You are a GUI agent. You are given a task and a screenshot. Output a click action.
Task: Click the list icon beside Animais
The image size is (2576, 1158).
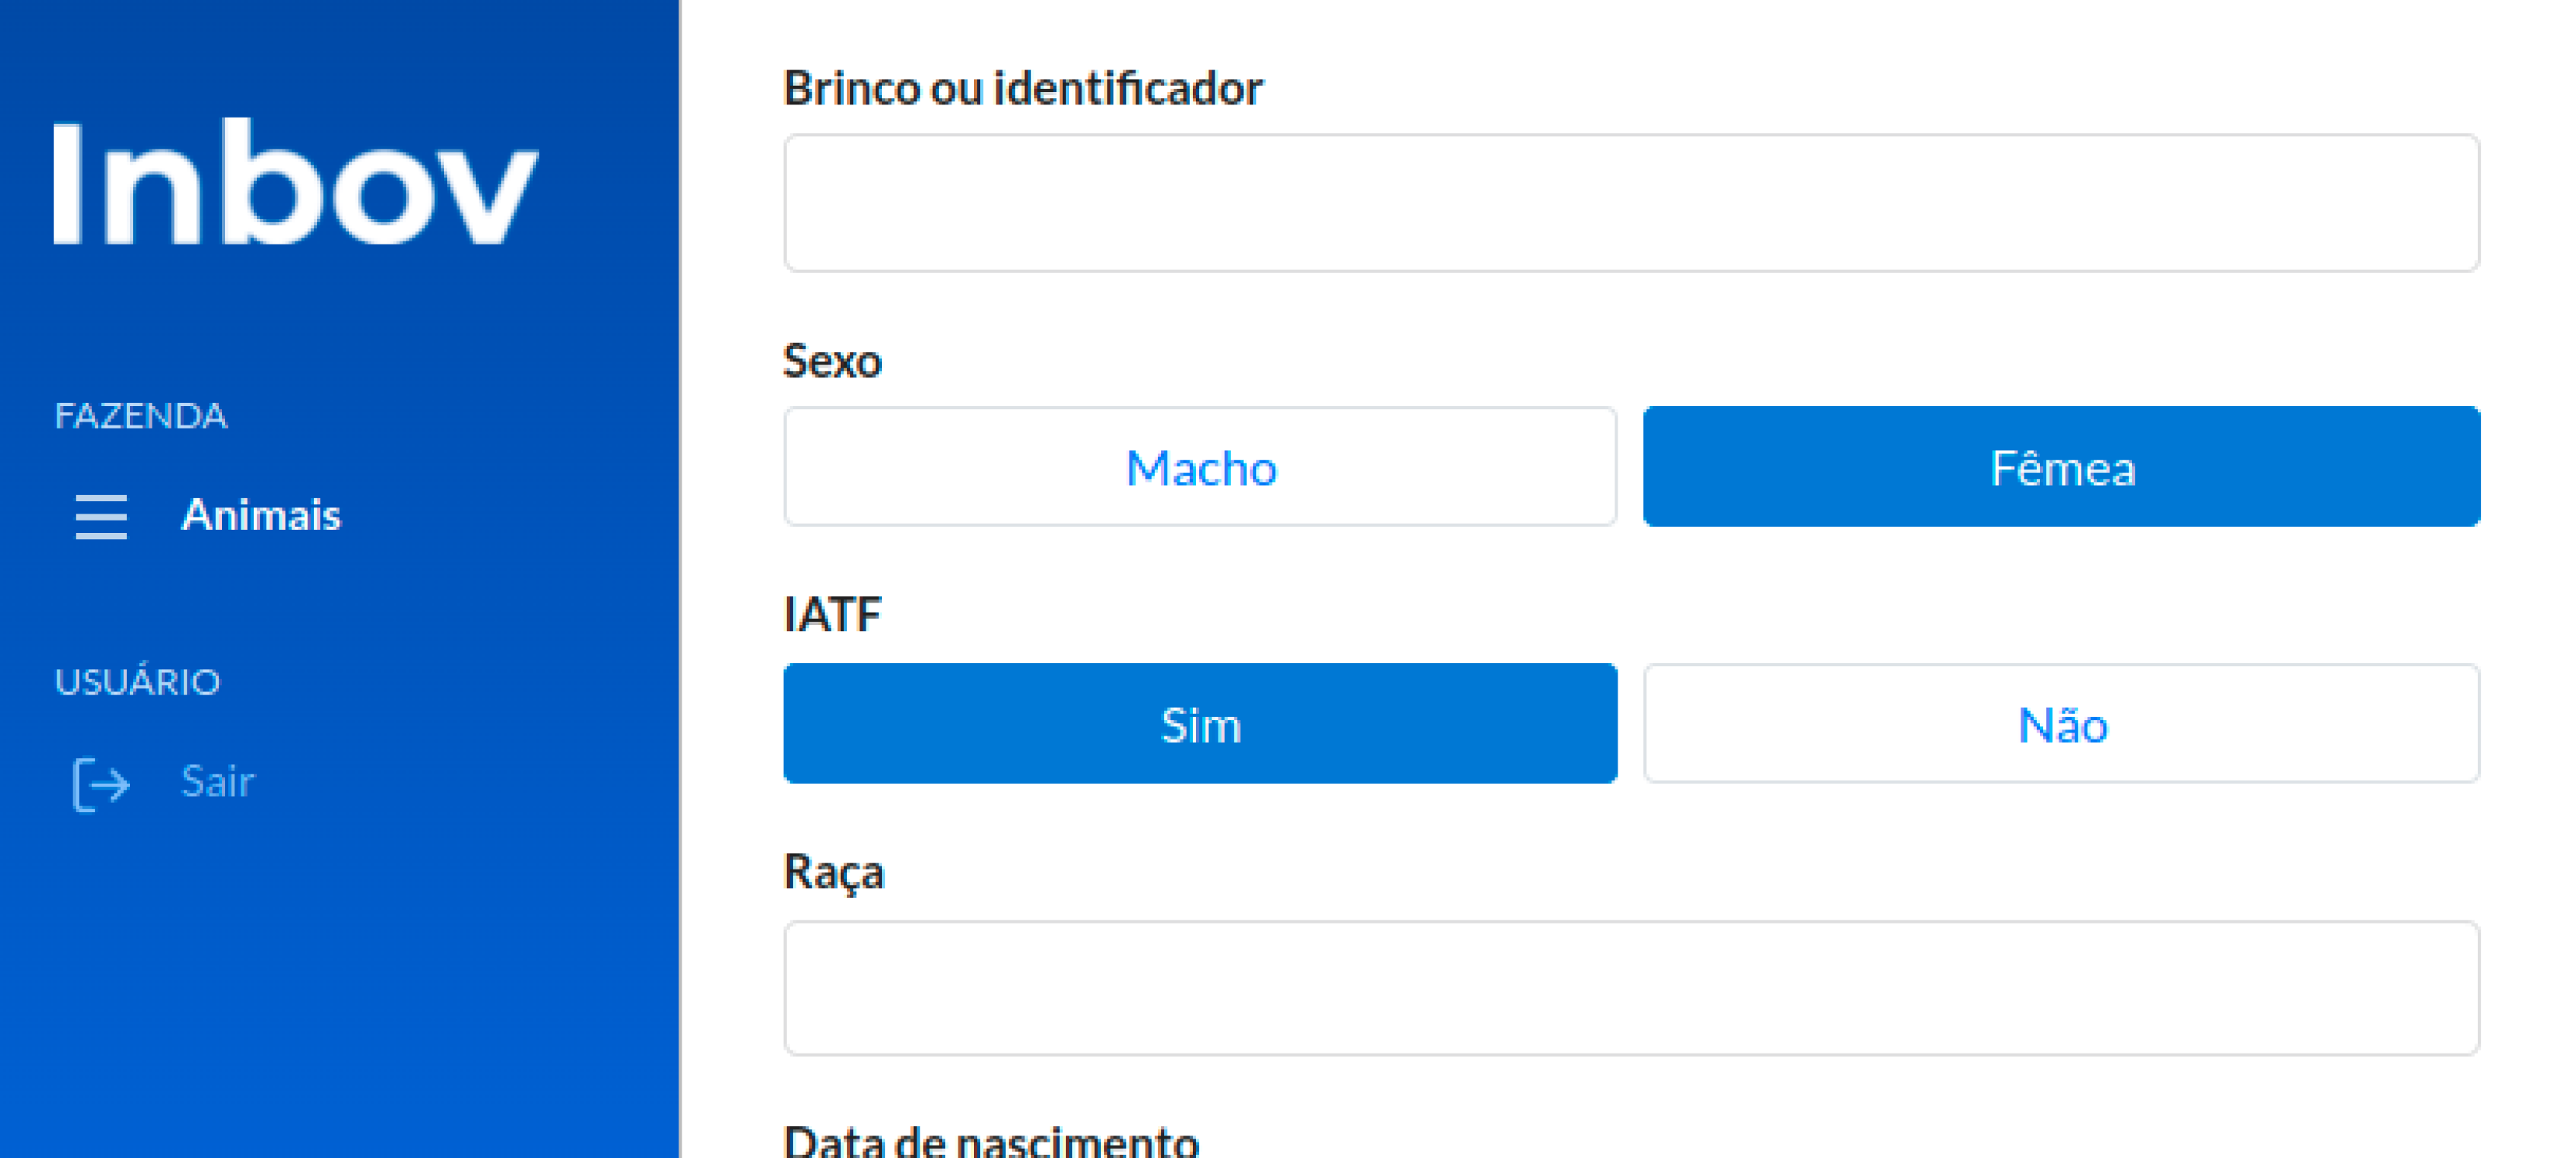click(x=101, y=516)
